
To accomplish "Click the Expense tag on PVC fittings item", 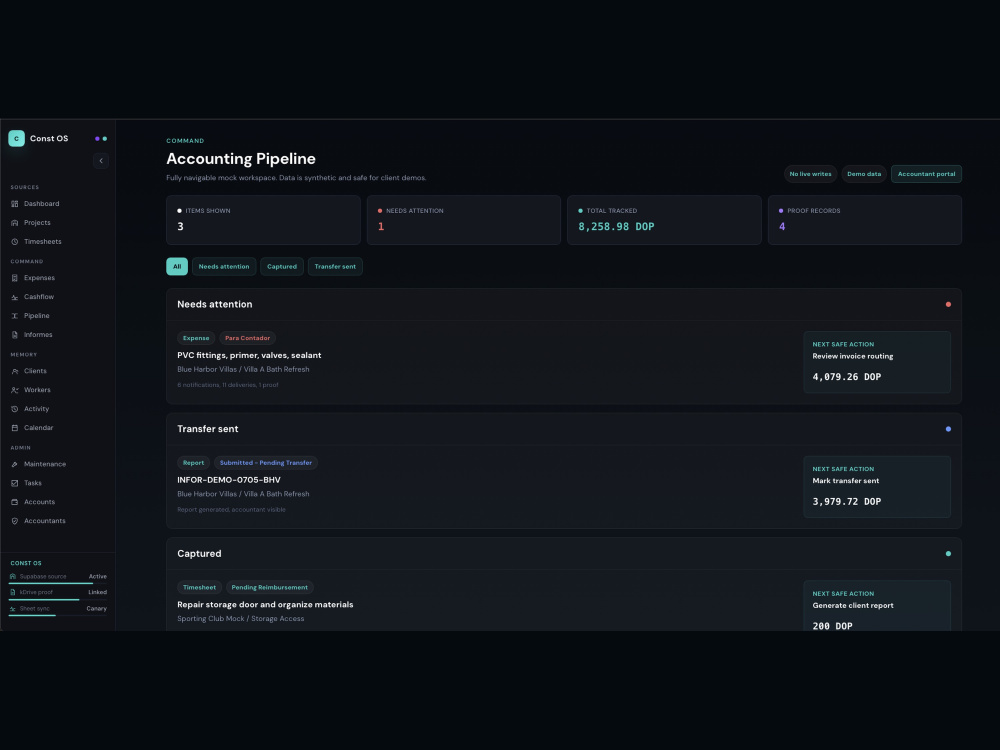I will tap(196, 338).
